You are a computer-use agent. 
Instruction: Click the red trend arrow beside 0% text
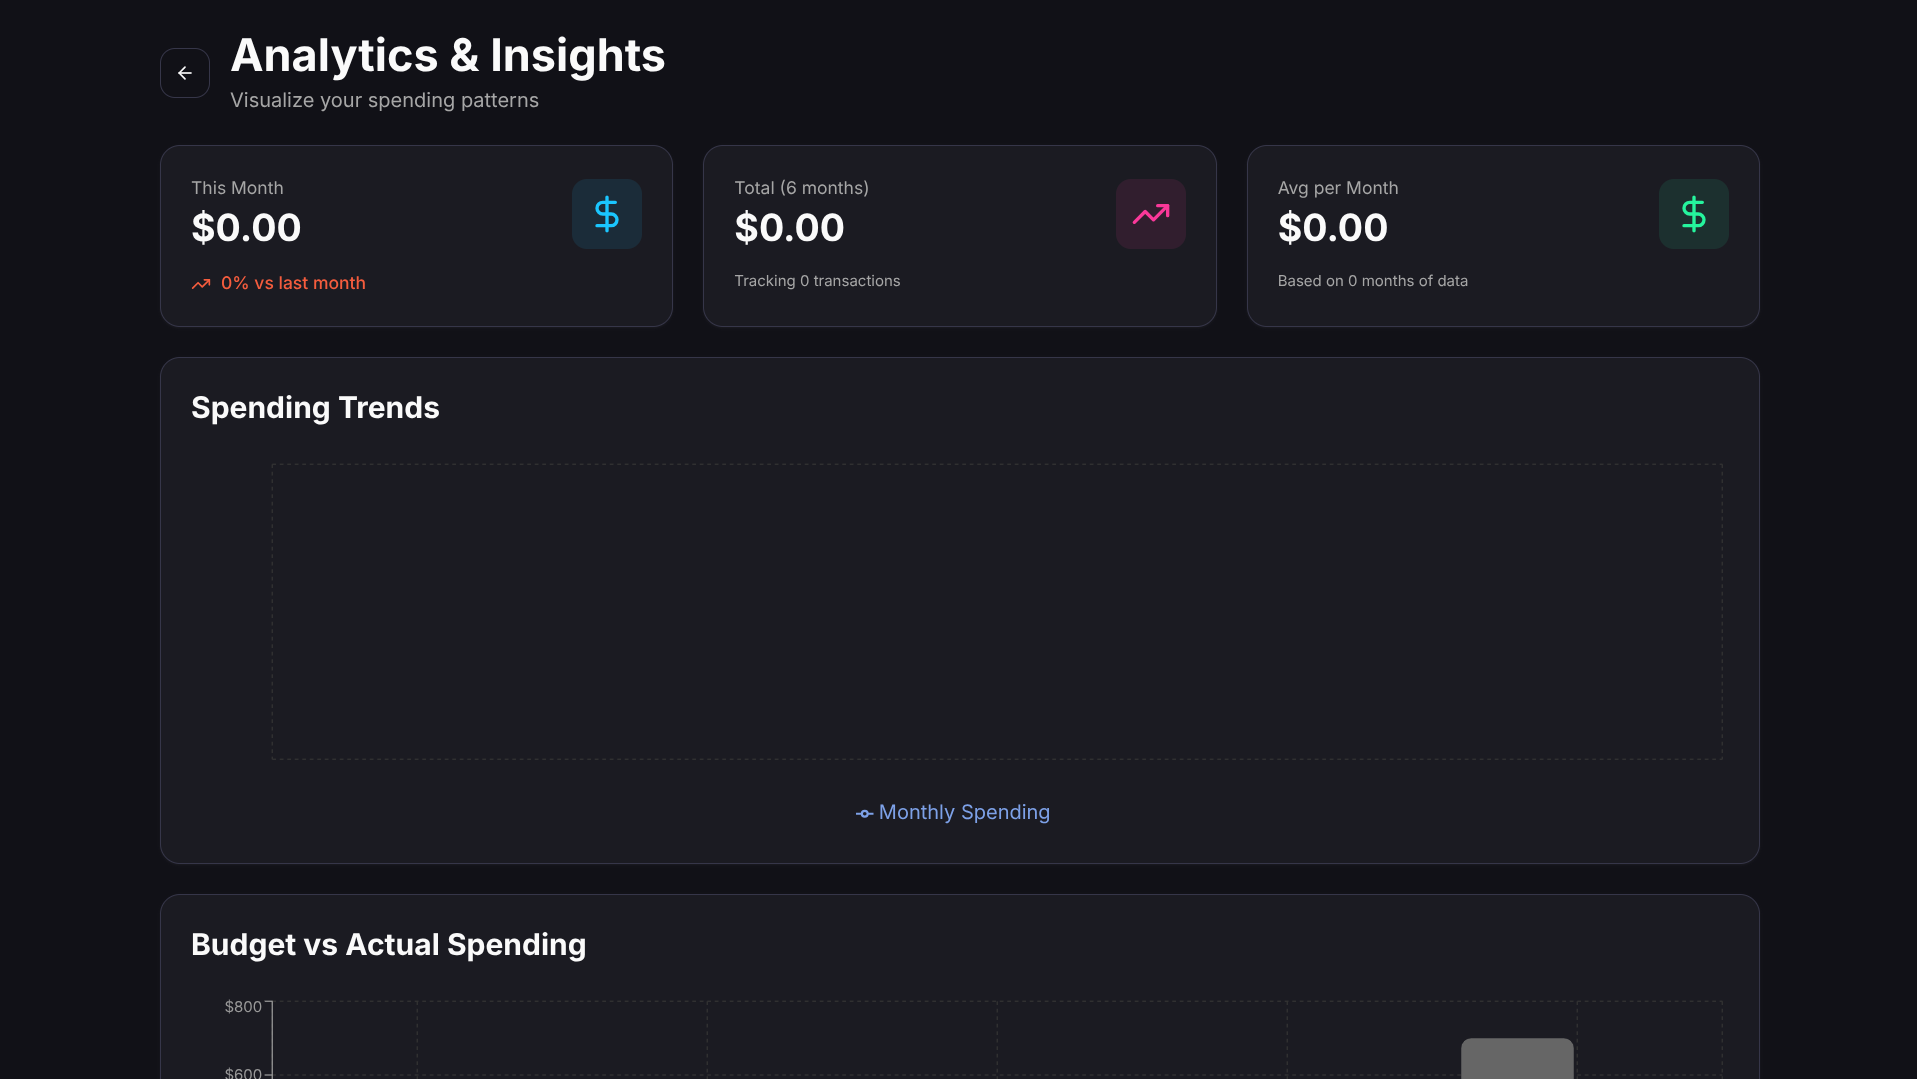tap(201, 284)
